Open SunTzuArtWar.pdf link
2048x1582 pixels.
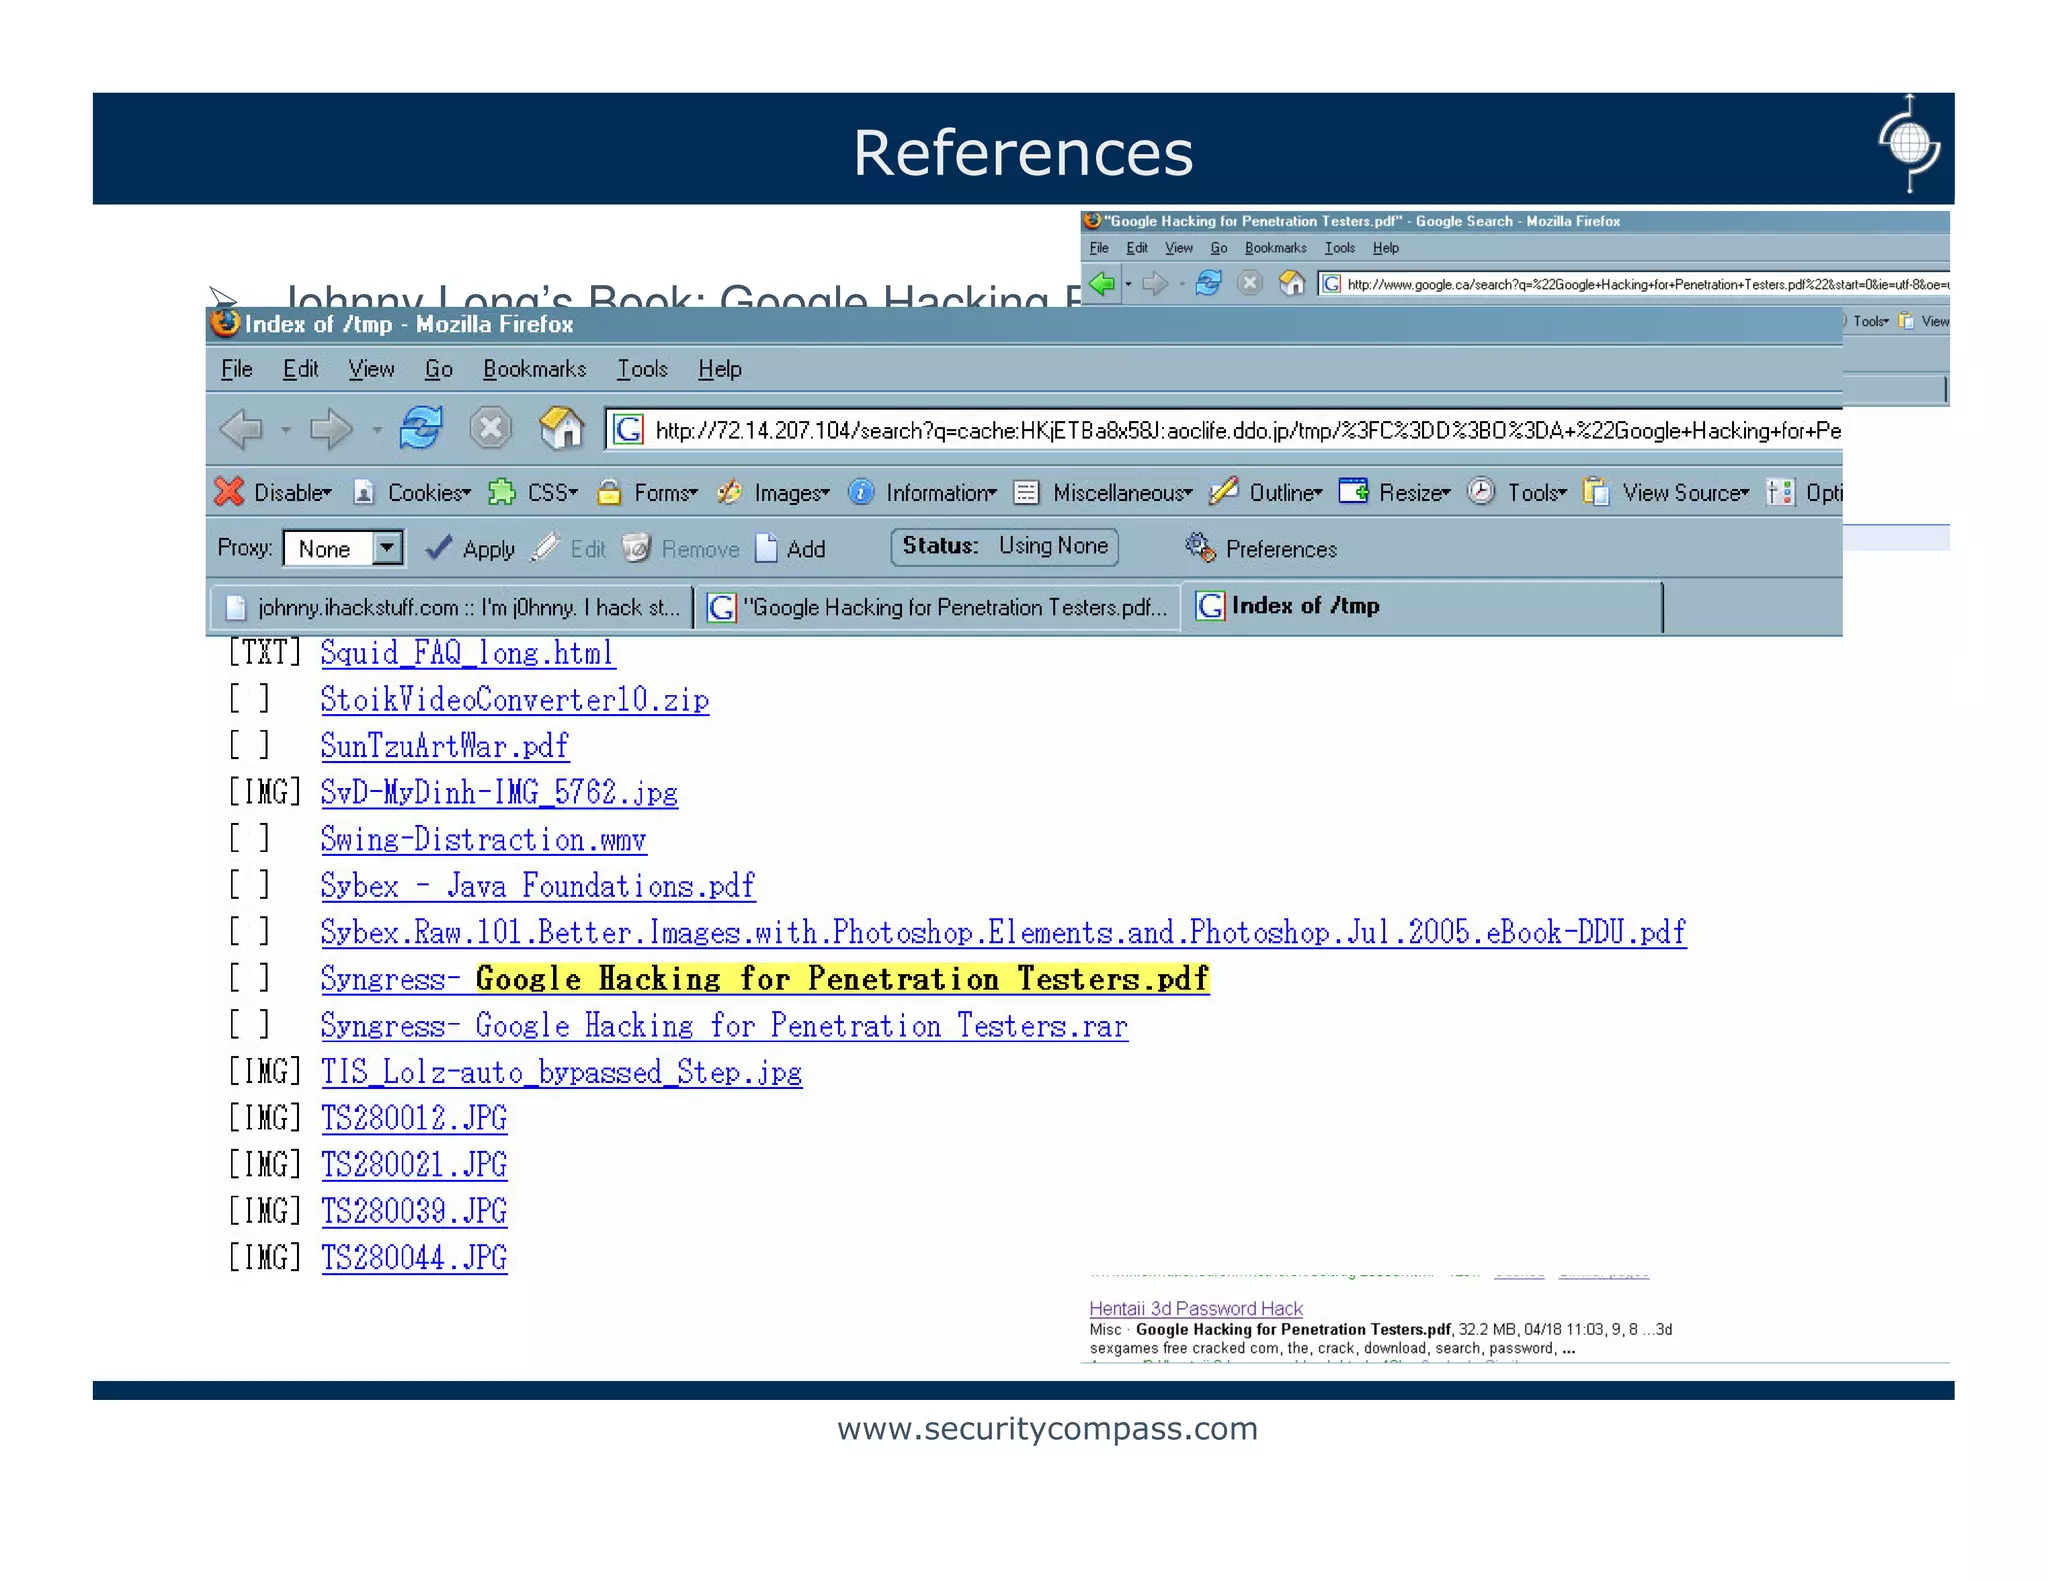pyautogui.click(x=445, y=746)
